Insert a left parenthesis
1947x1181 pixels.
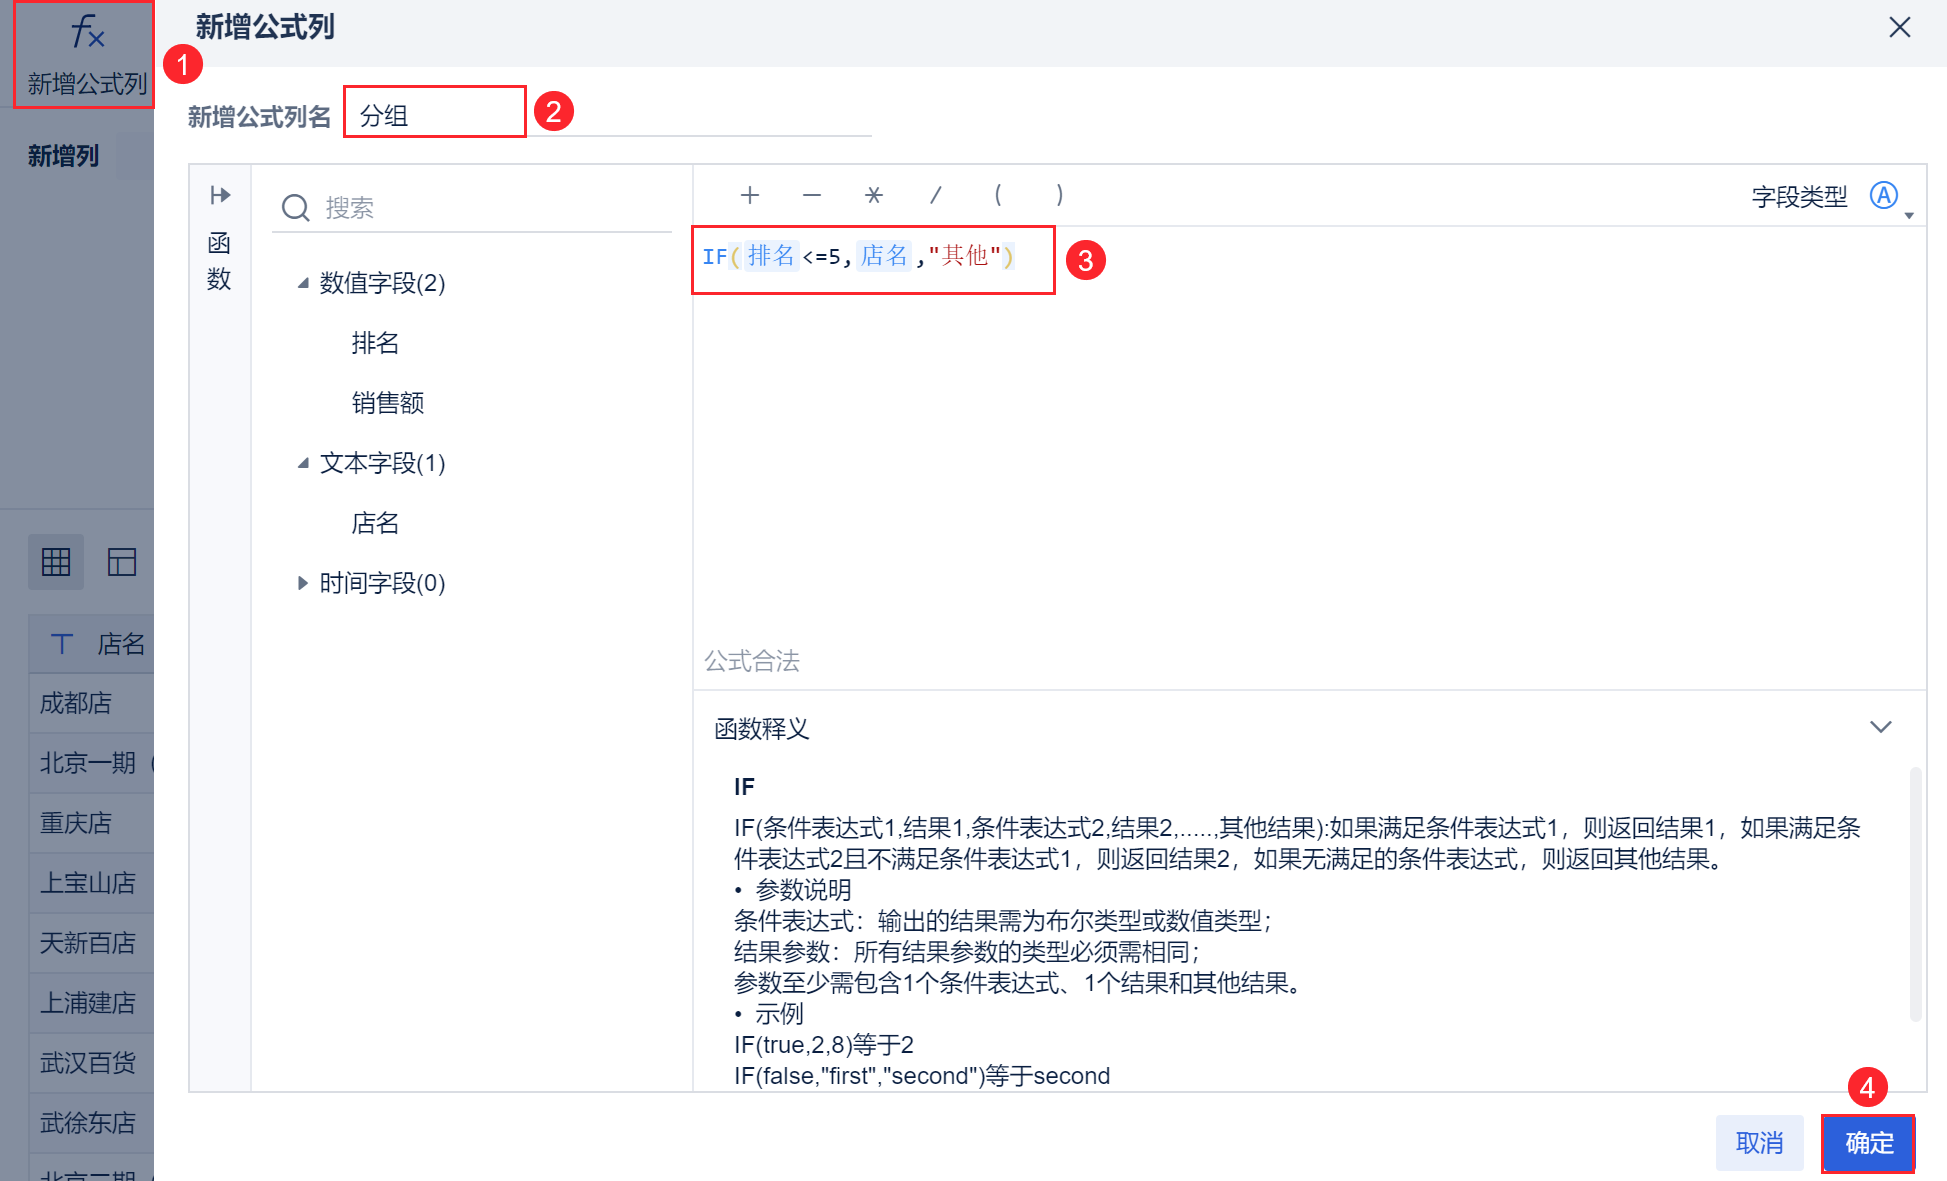(x=997, y=195)
